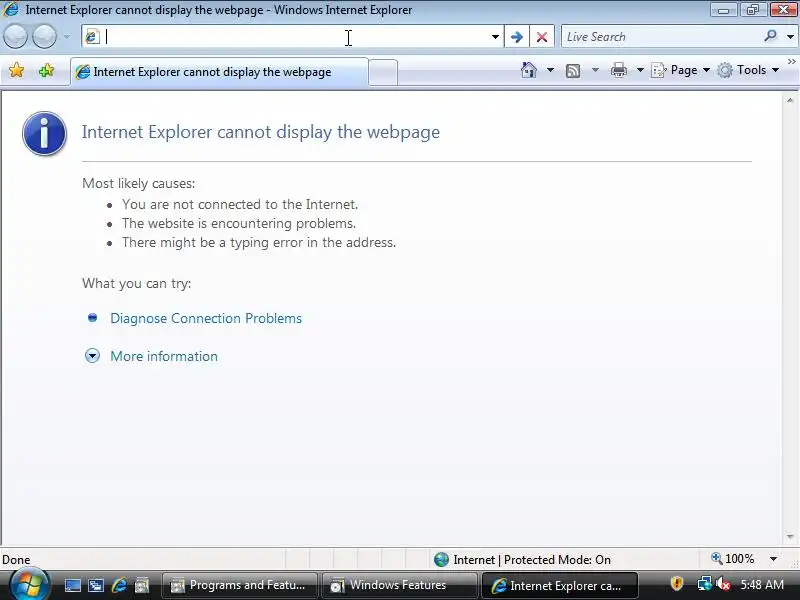This screenshot has height=600, width=800.
Task: Open the search provider dropdown arrow
Action: [x=790, y=37]
